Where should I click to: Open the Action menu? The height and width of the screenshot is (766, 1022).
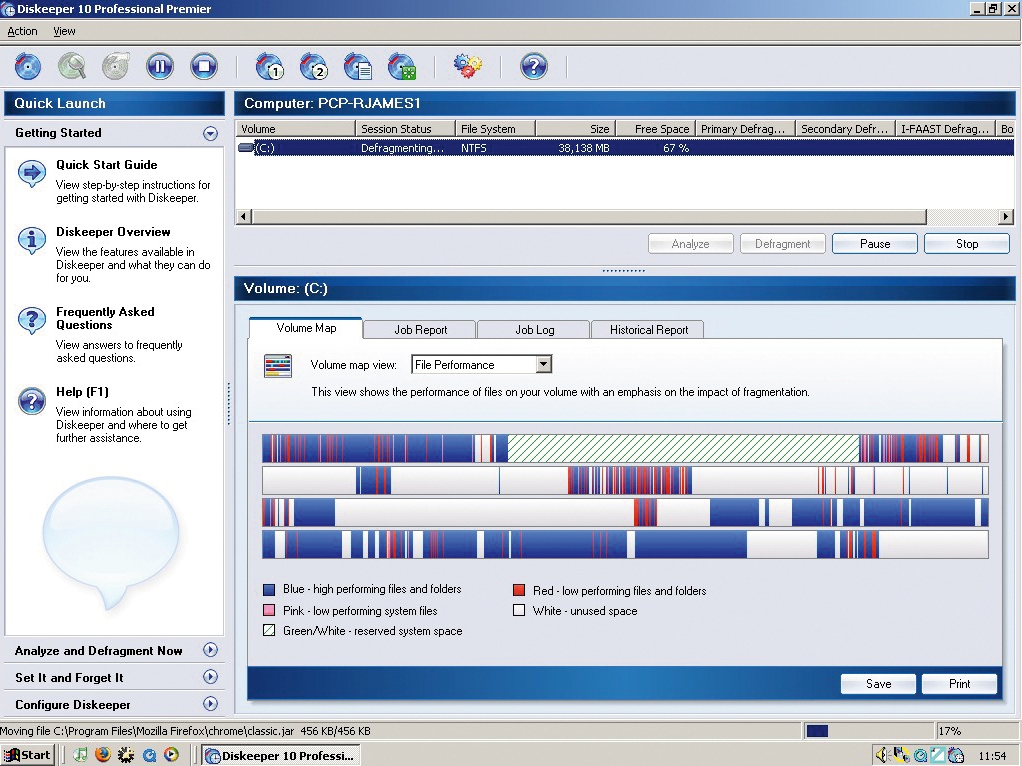[x=22, y=31]
